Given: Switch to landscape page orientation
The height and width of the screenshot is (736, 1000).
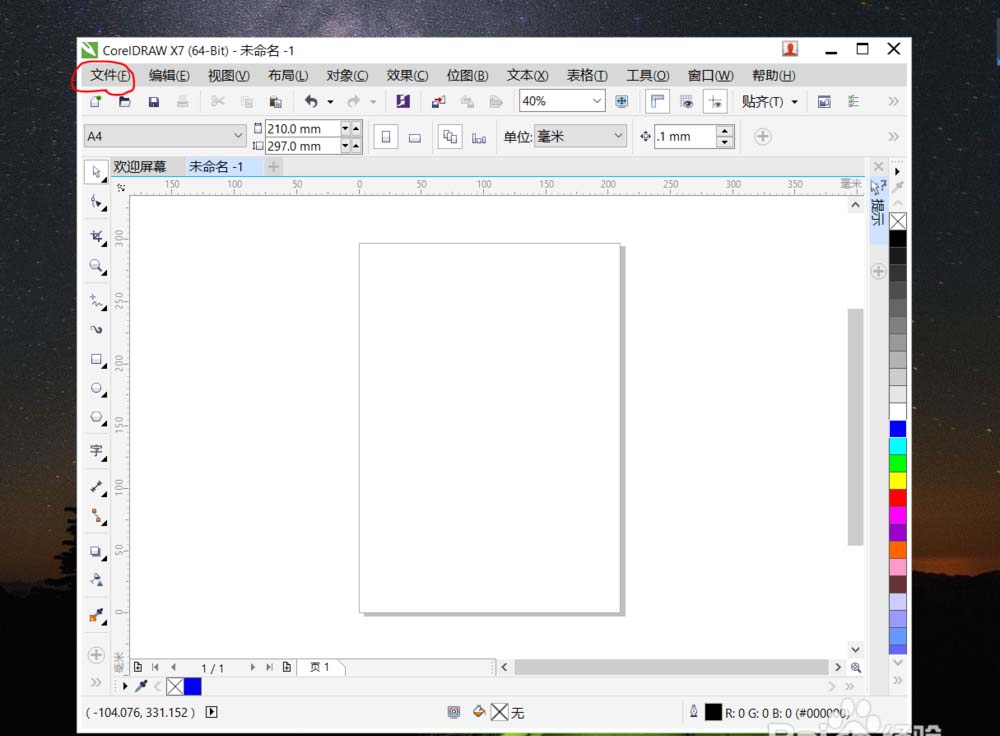Looking at the screenshot, I should coord(414,136).
